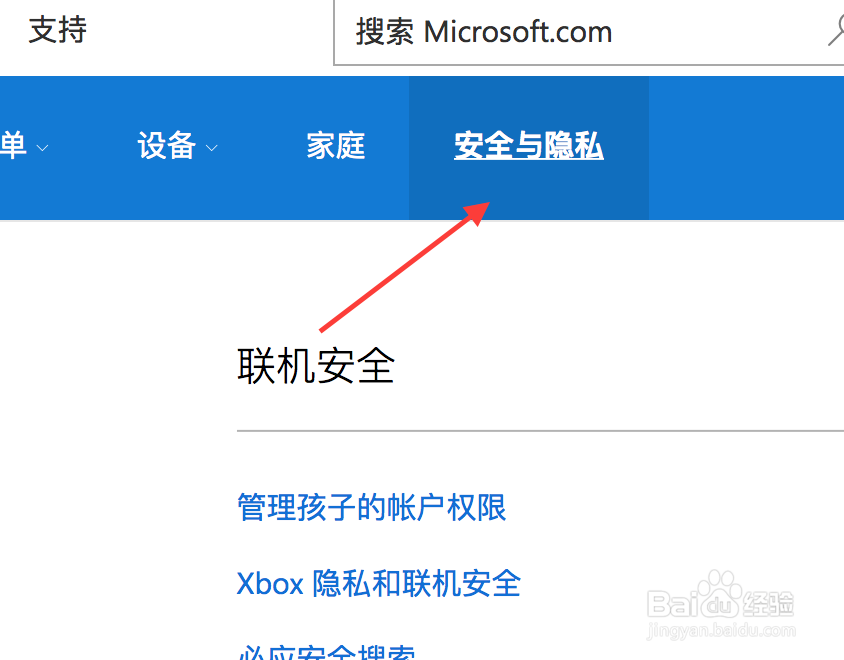Screen dimensions: 844x660
Task: Click the 经验 watermark text
Action: pos(769,604)
